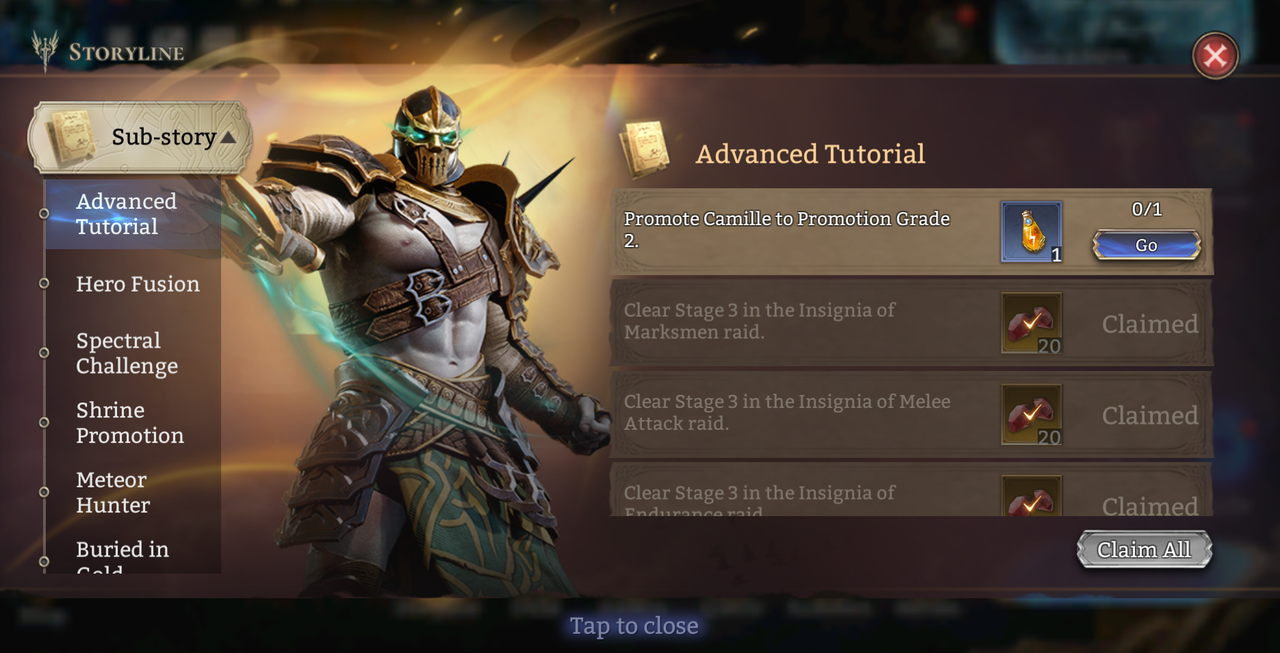The image size is (1280, 653).
Task: Collapse the Sub-story dropdown arrow
Action: (x=228, y=137)
